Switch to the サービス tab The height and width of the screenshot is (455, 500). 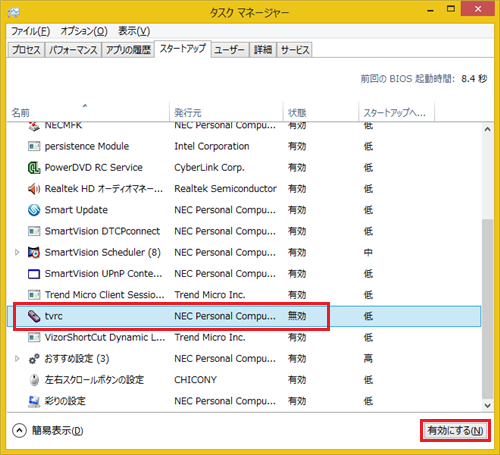(x=295, y=50)
